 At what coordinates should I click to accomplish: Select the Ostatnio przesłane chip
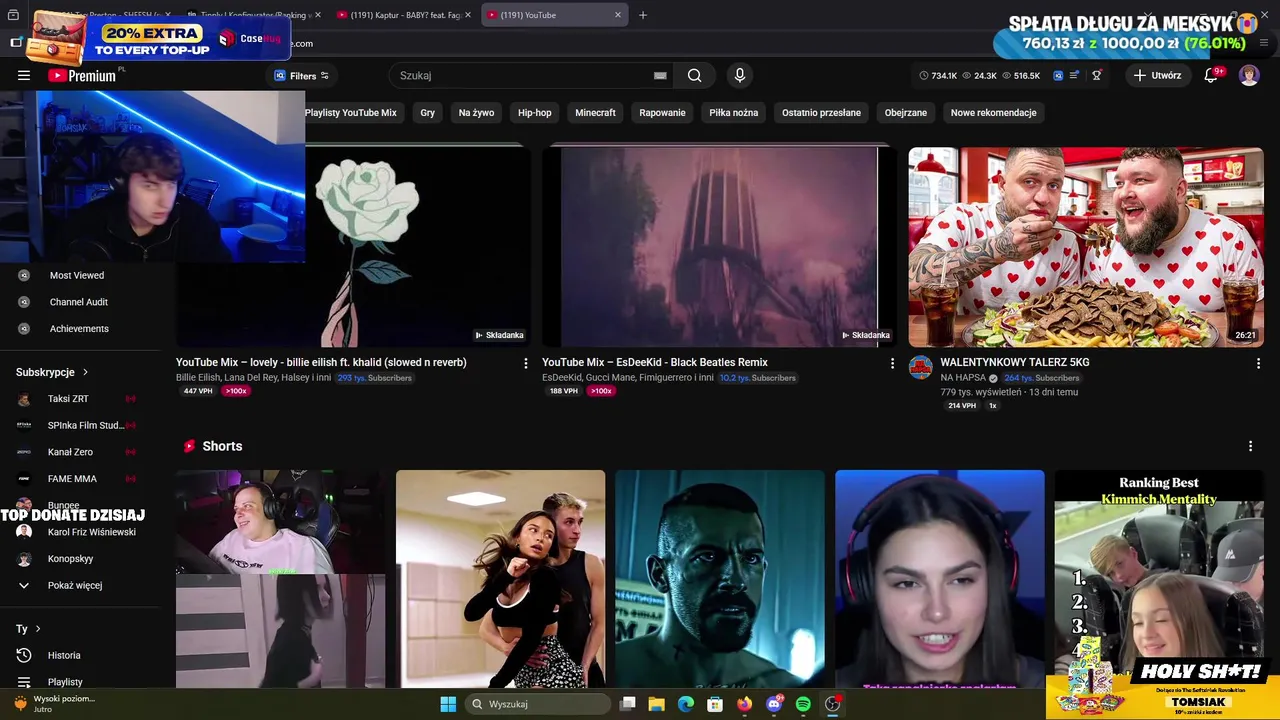821,113
